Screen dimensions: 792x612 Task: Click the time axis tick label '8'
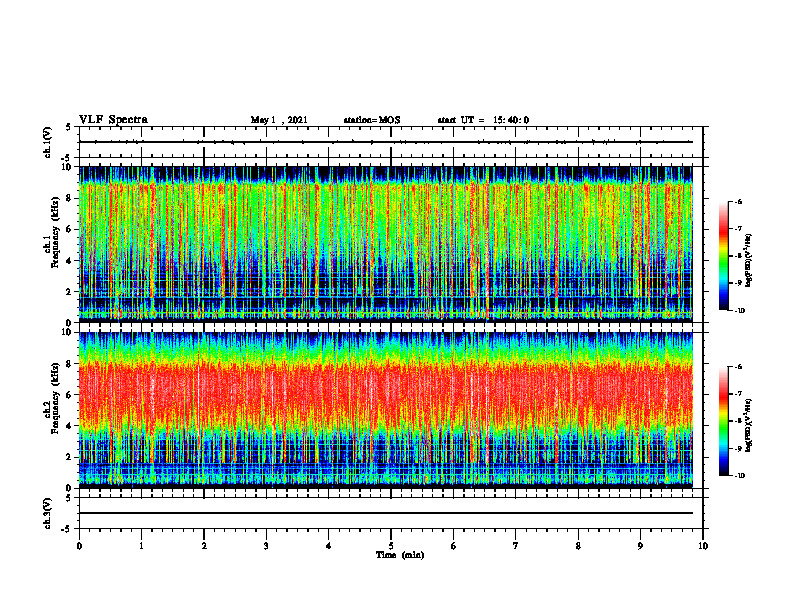578,546
